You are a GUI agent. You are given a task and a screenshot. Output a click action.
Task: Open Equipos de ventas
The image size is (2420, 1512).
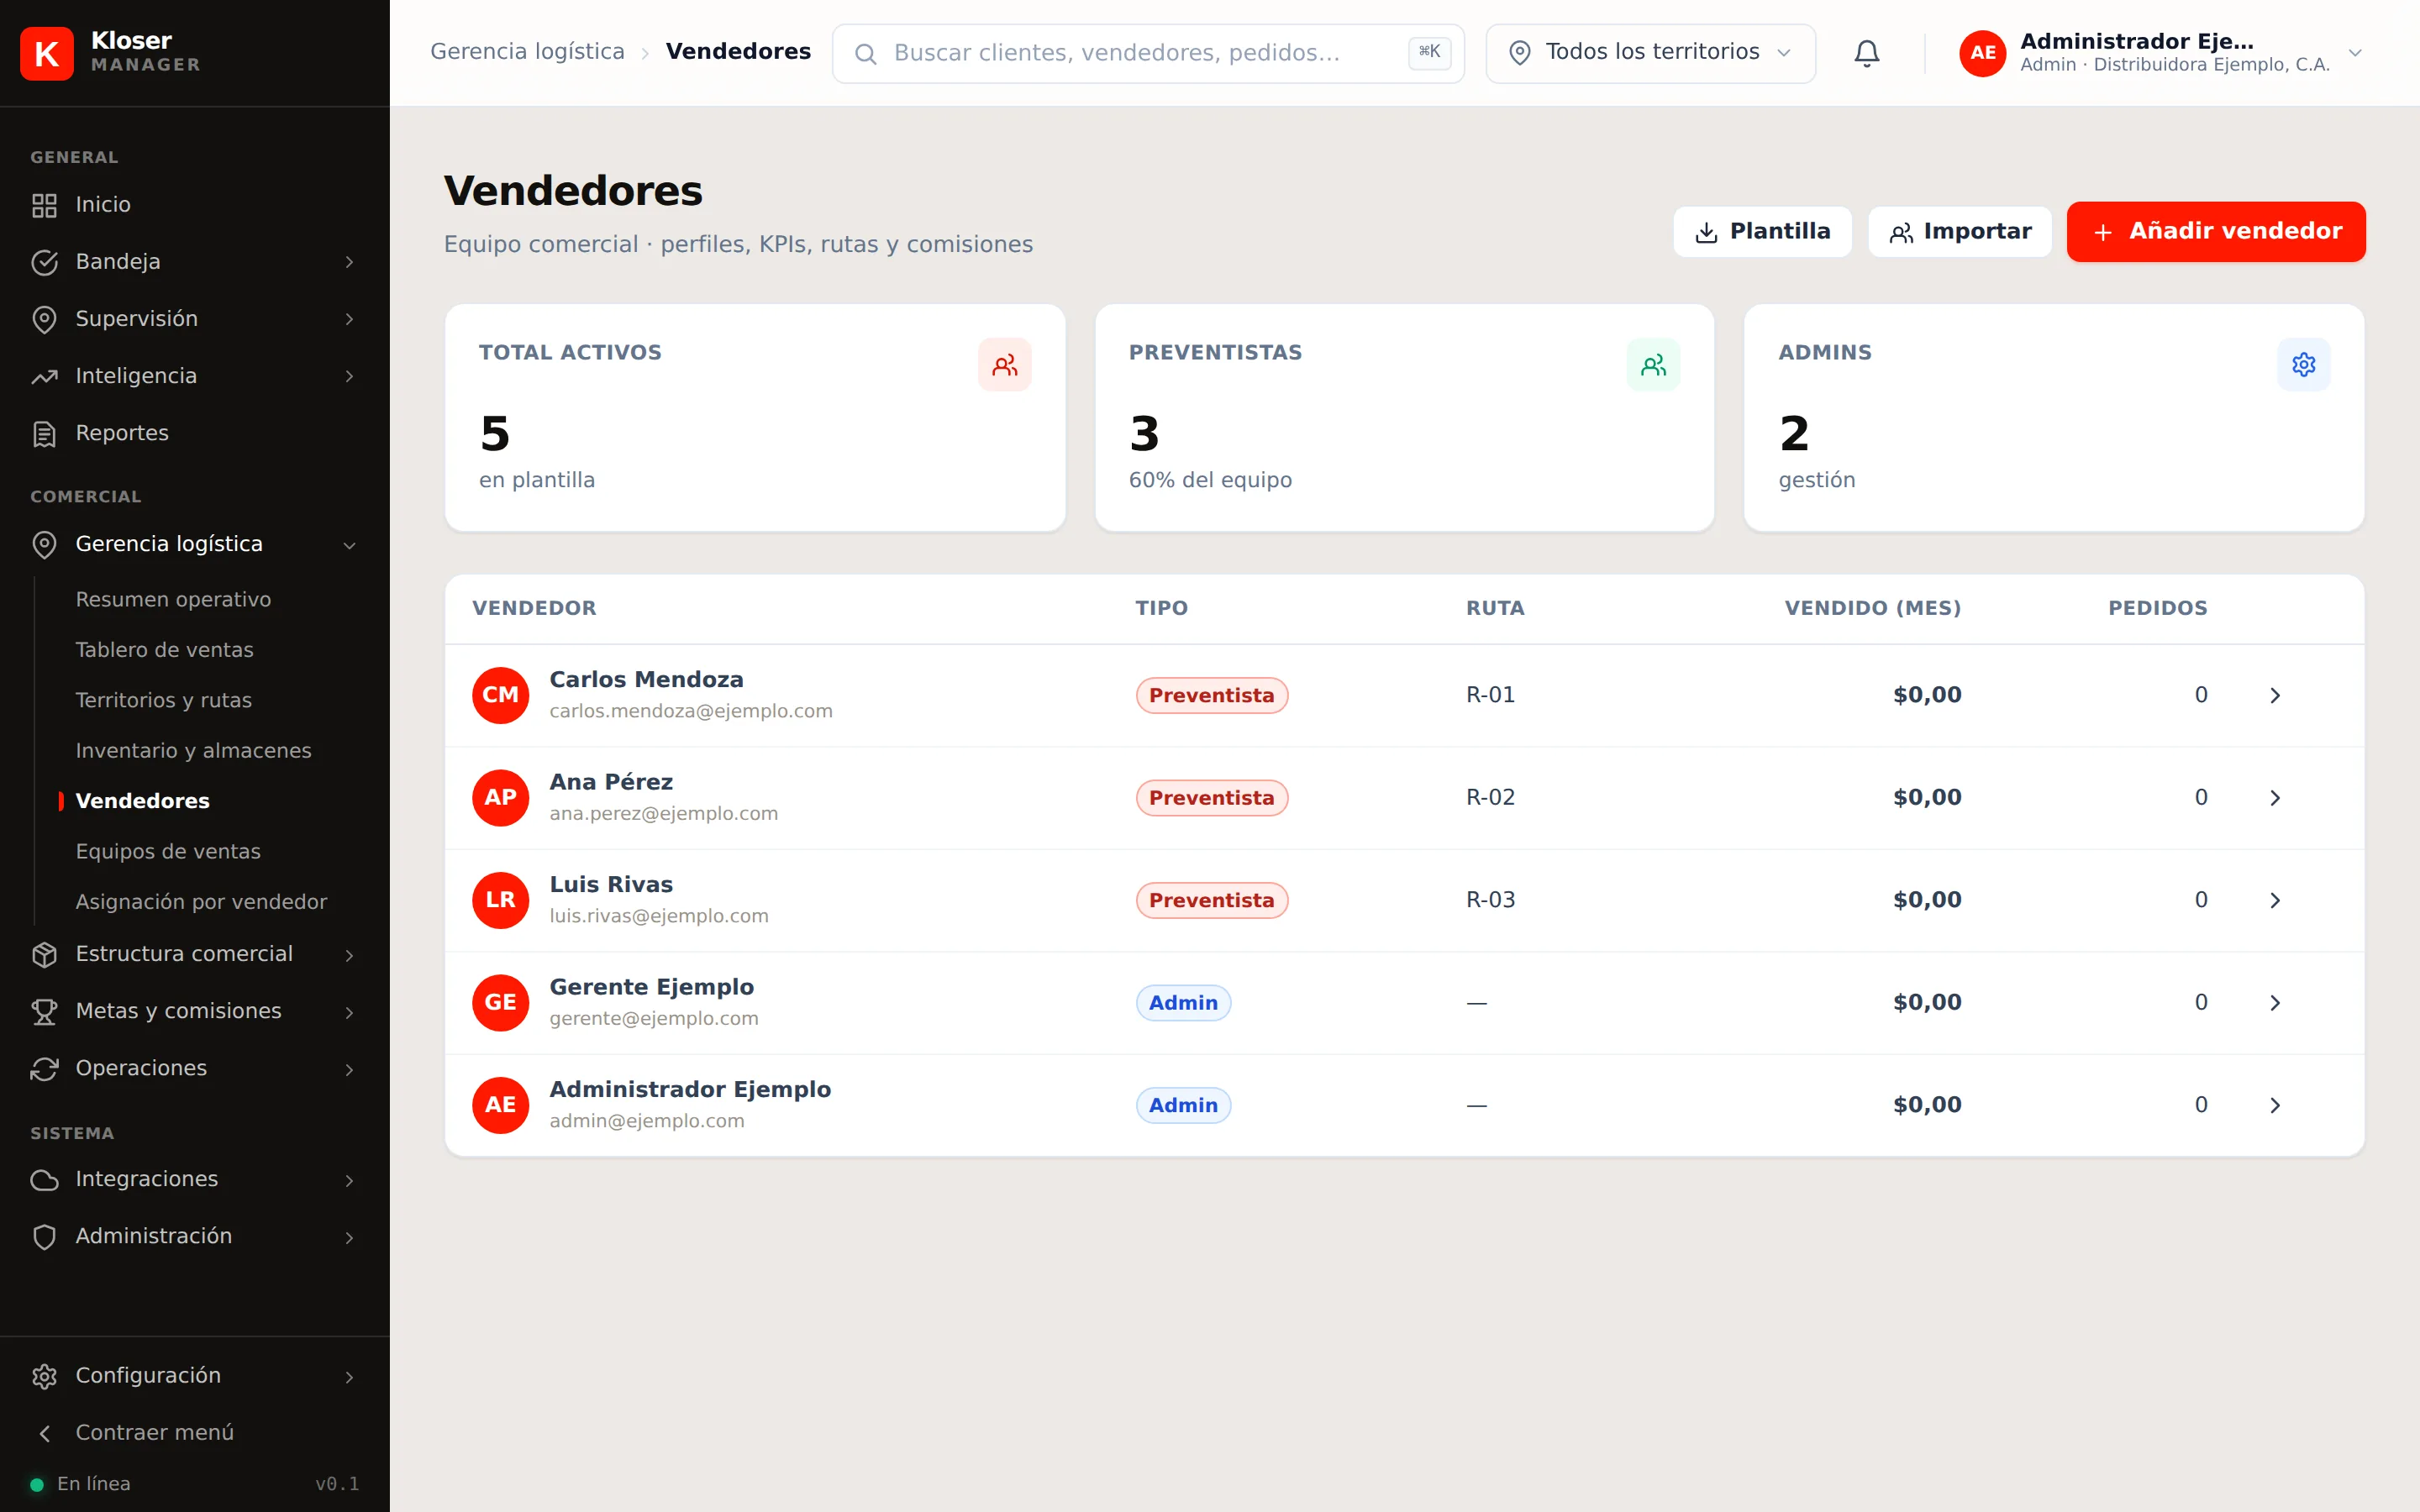coord(168,852)
